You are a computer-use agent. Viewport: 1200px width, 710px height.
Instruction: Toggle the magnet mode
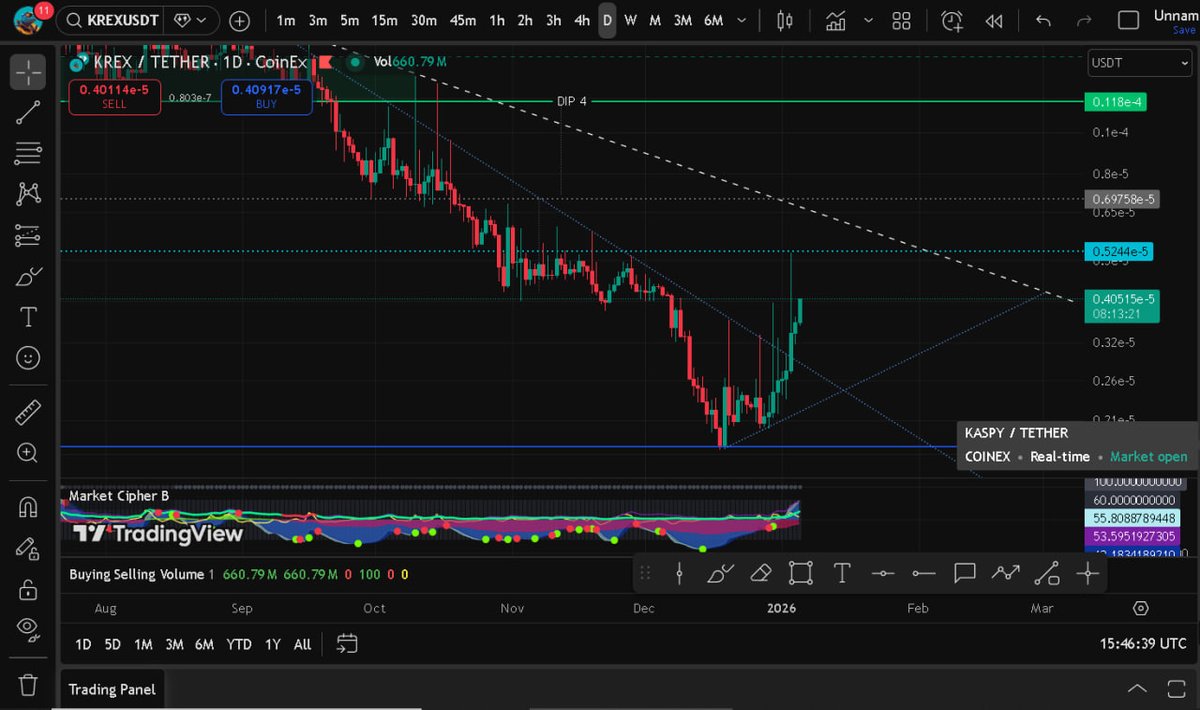pos(28,507)
